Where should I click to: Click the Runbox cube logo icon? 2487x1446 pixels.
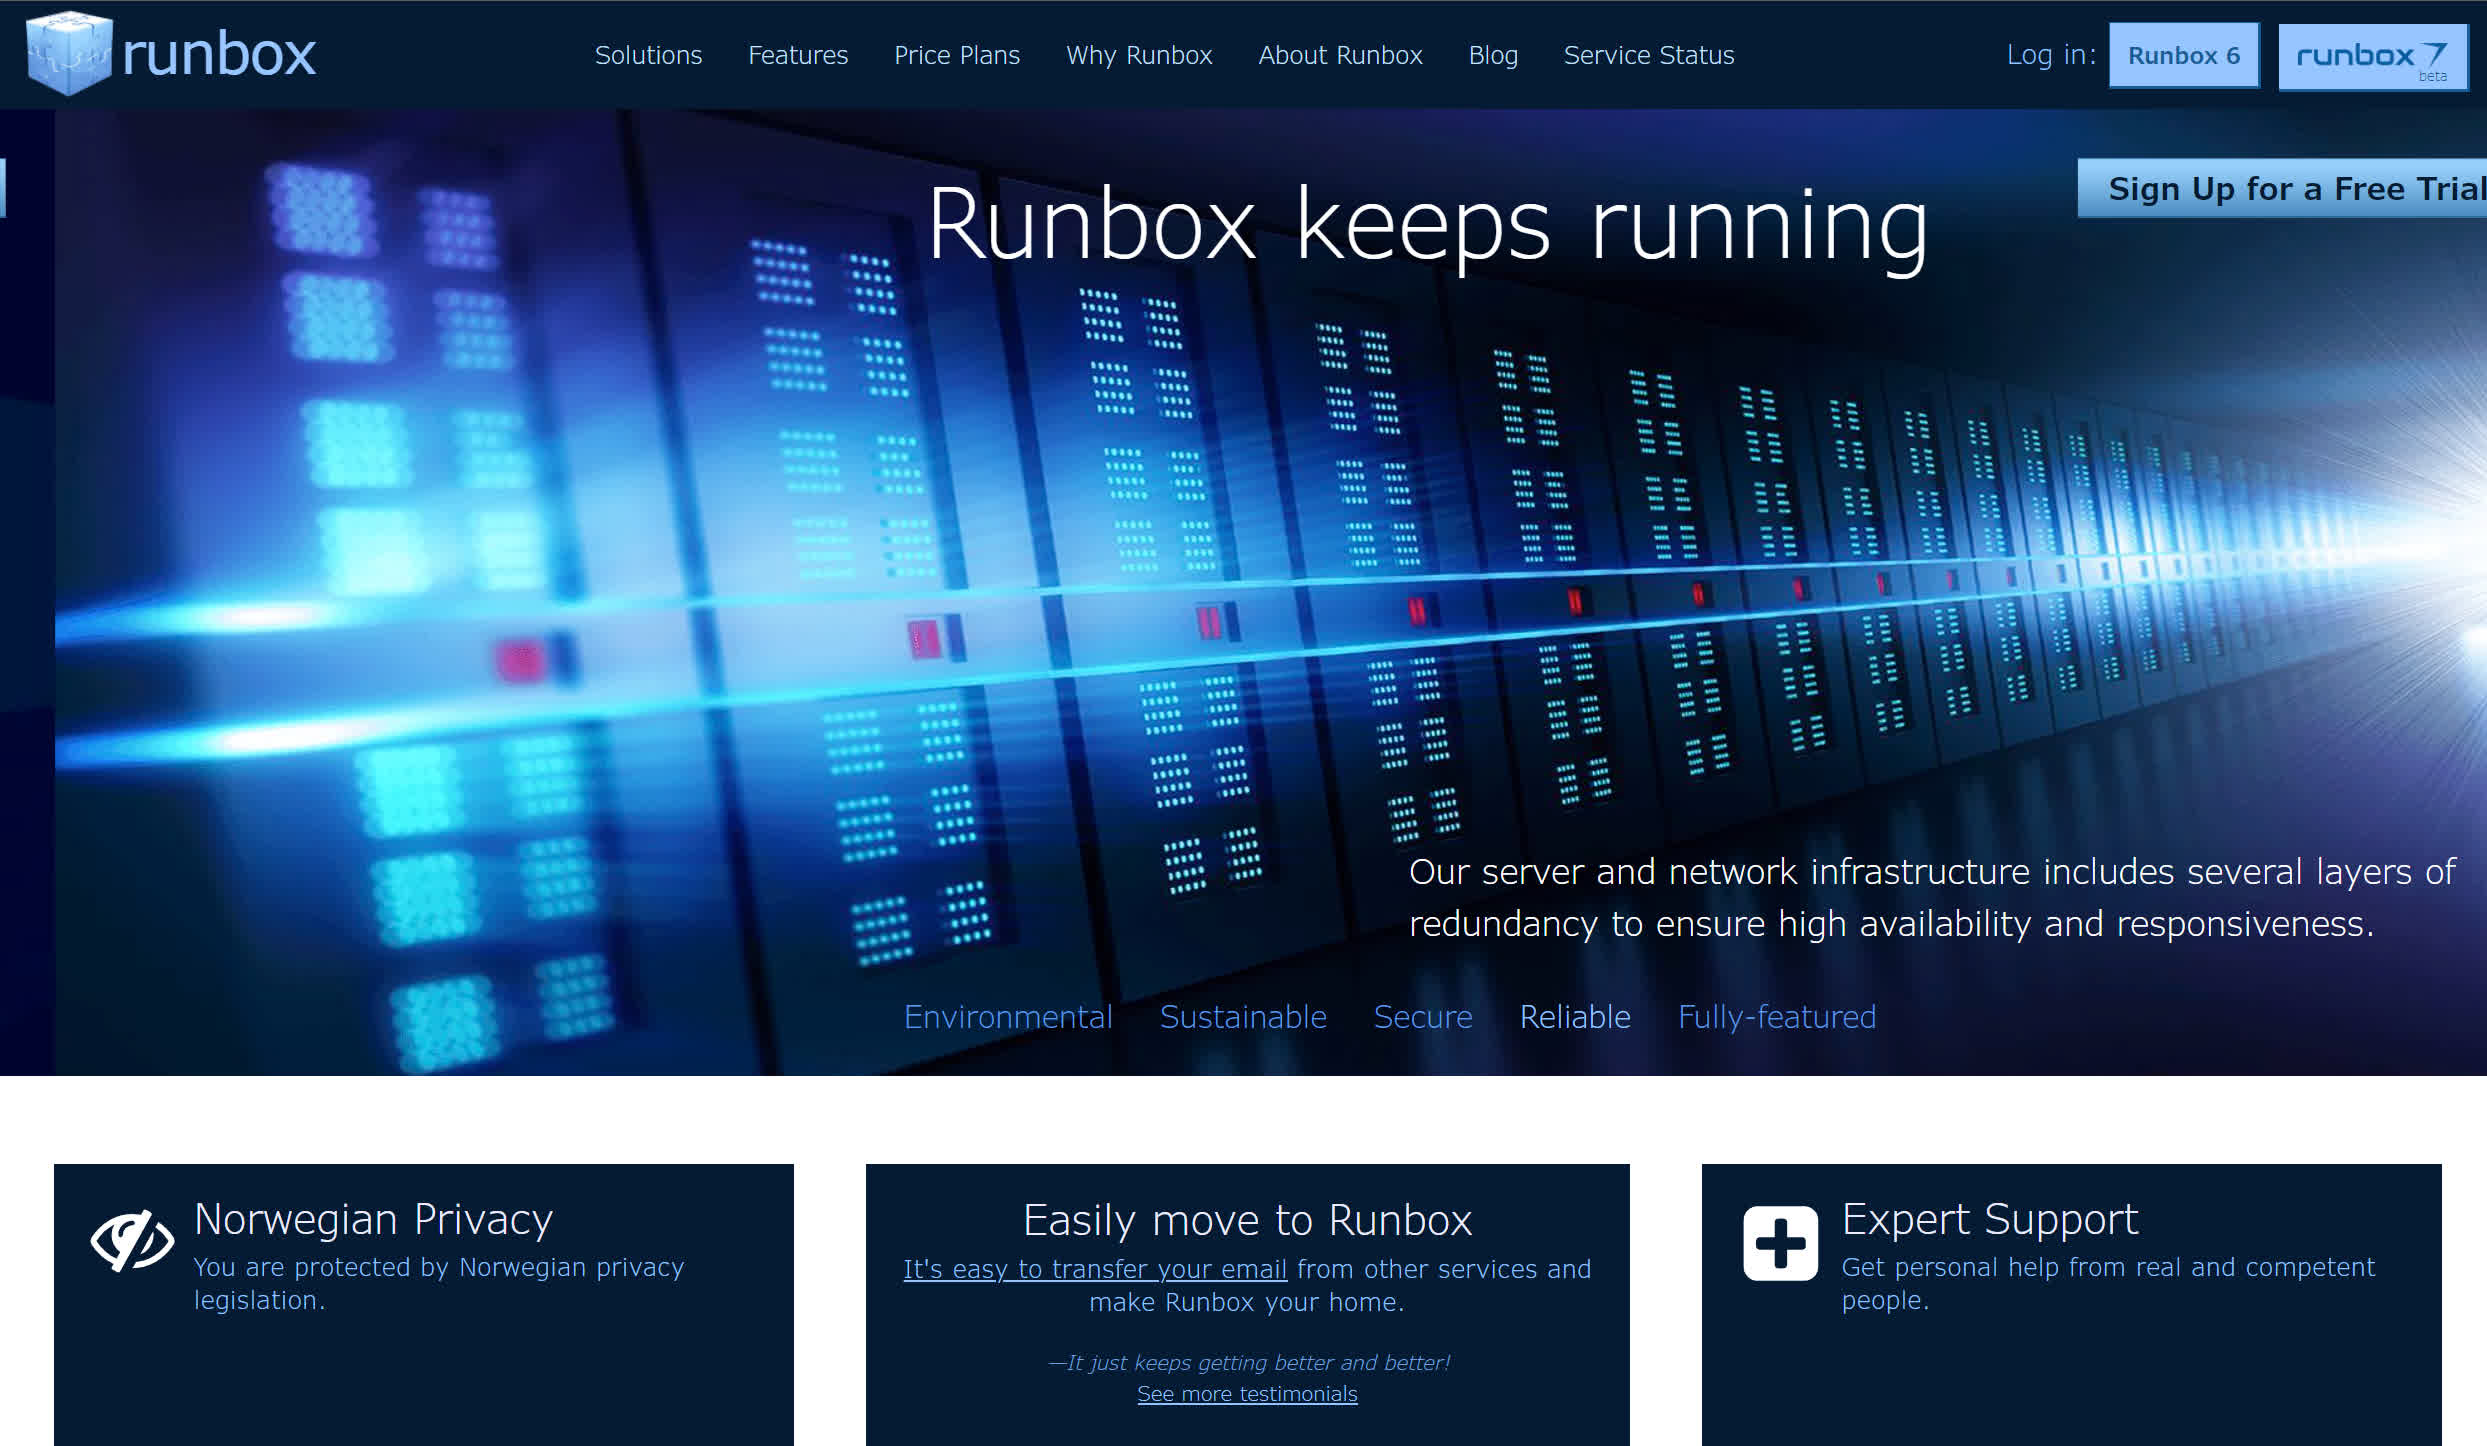(x=69, y=53)
